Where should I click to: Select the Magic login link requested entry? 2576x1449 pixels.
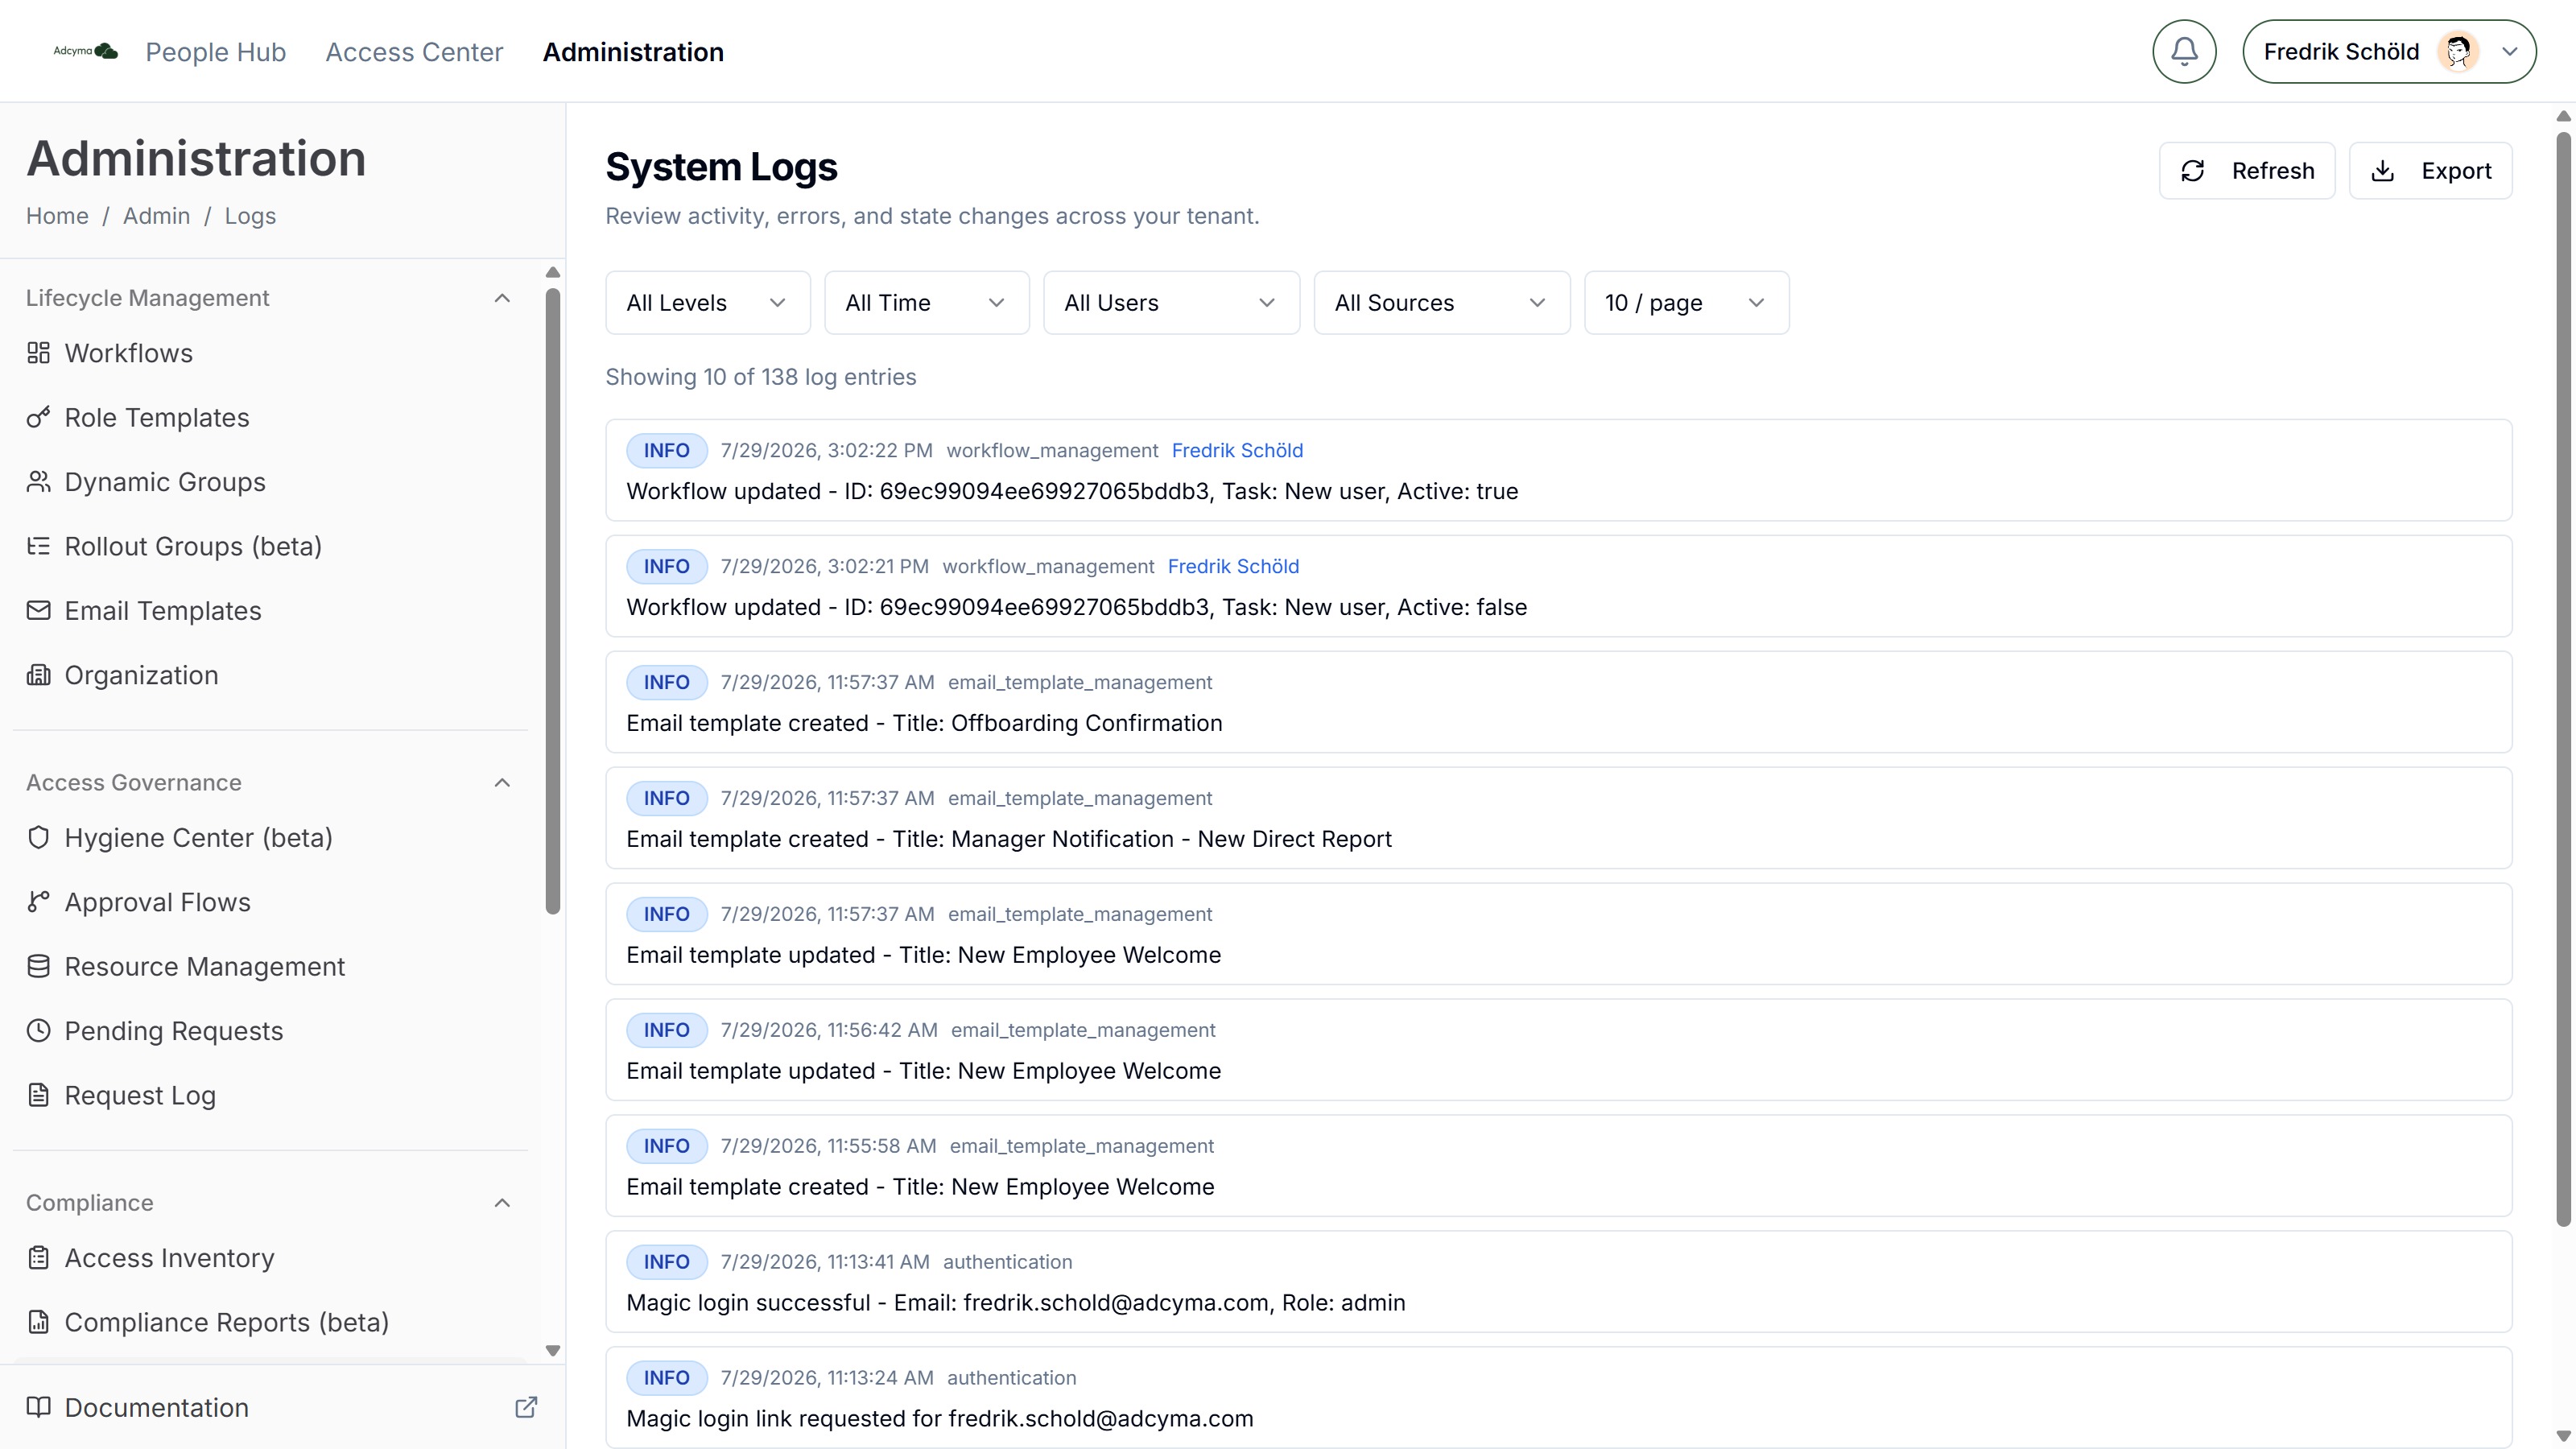coord(1559,1397)
